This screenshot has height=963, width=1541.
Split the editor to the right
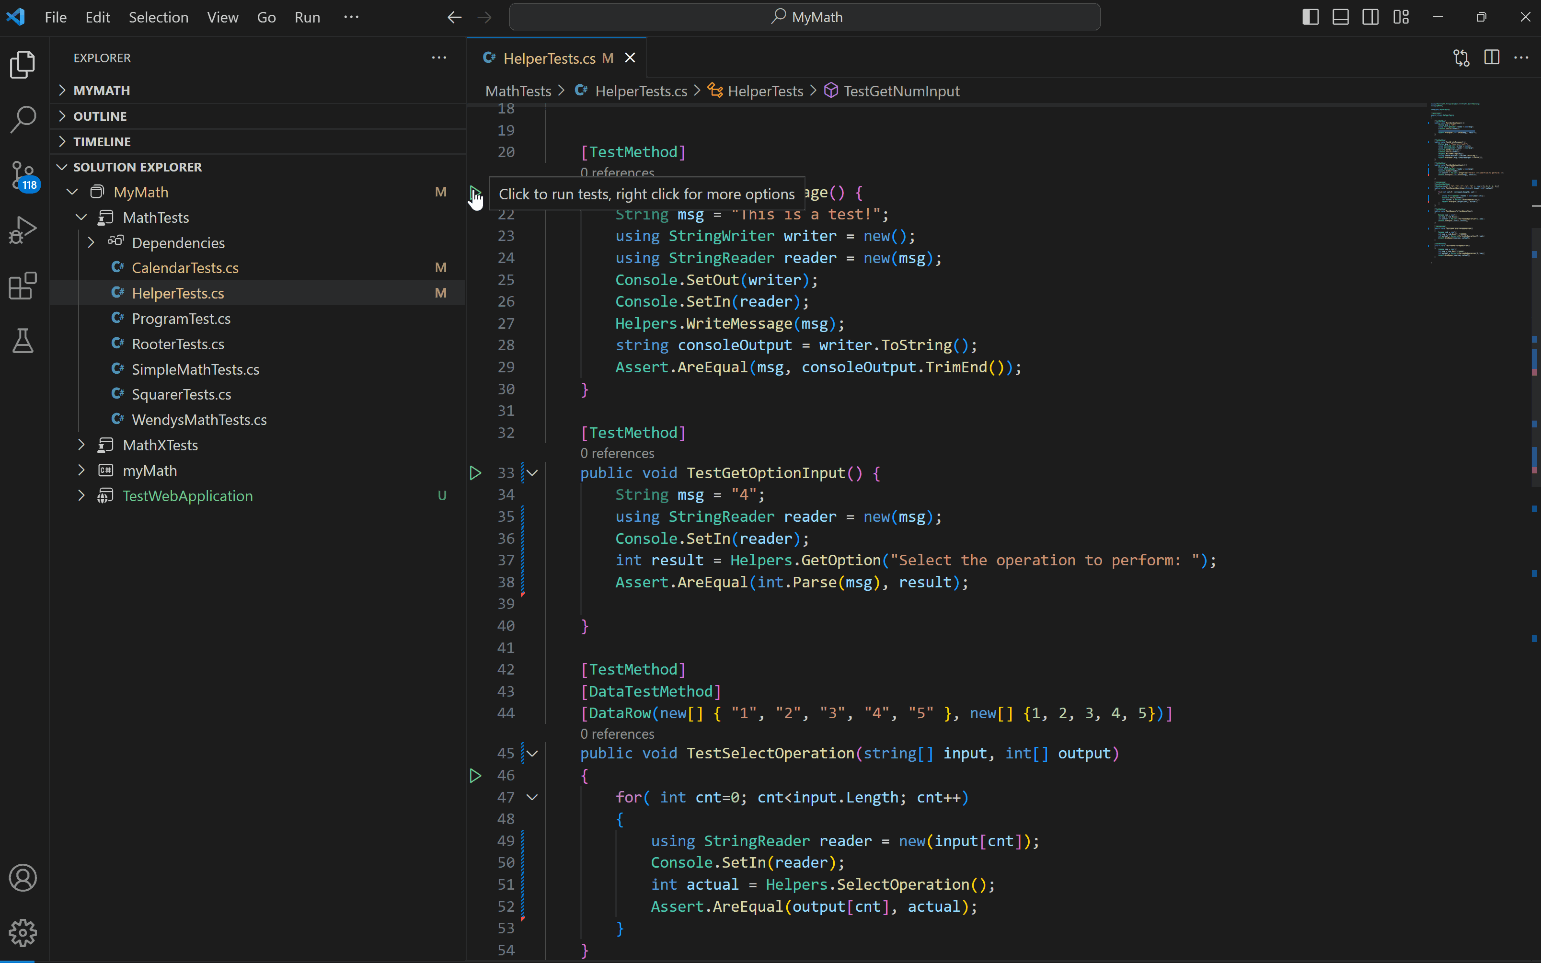point(1492,57)
